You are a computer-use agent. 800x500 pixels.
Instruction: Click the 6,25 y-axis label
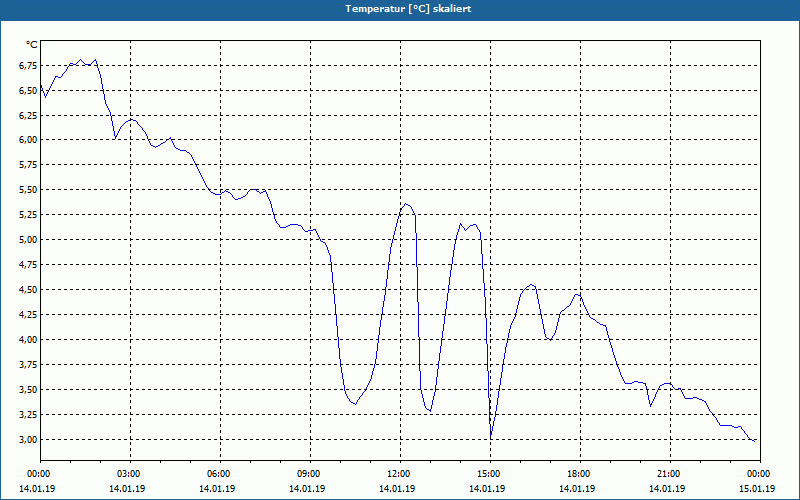[x=28, y=115]
